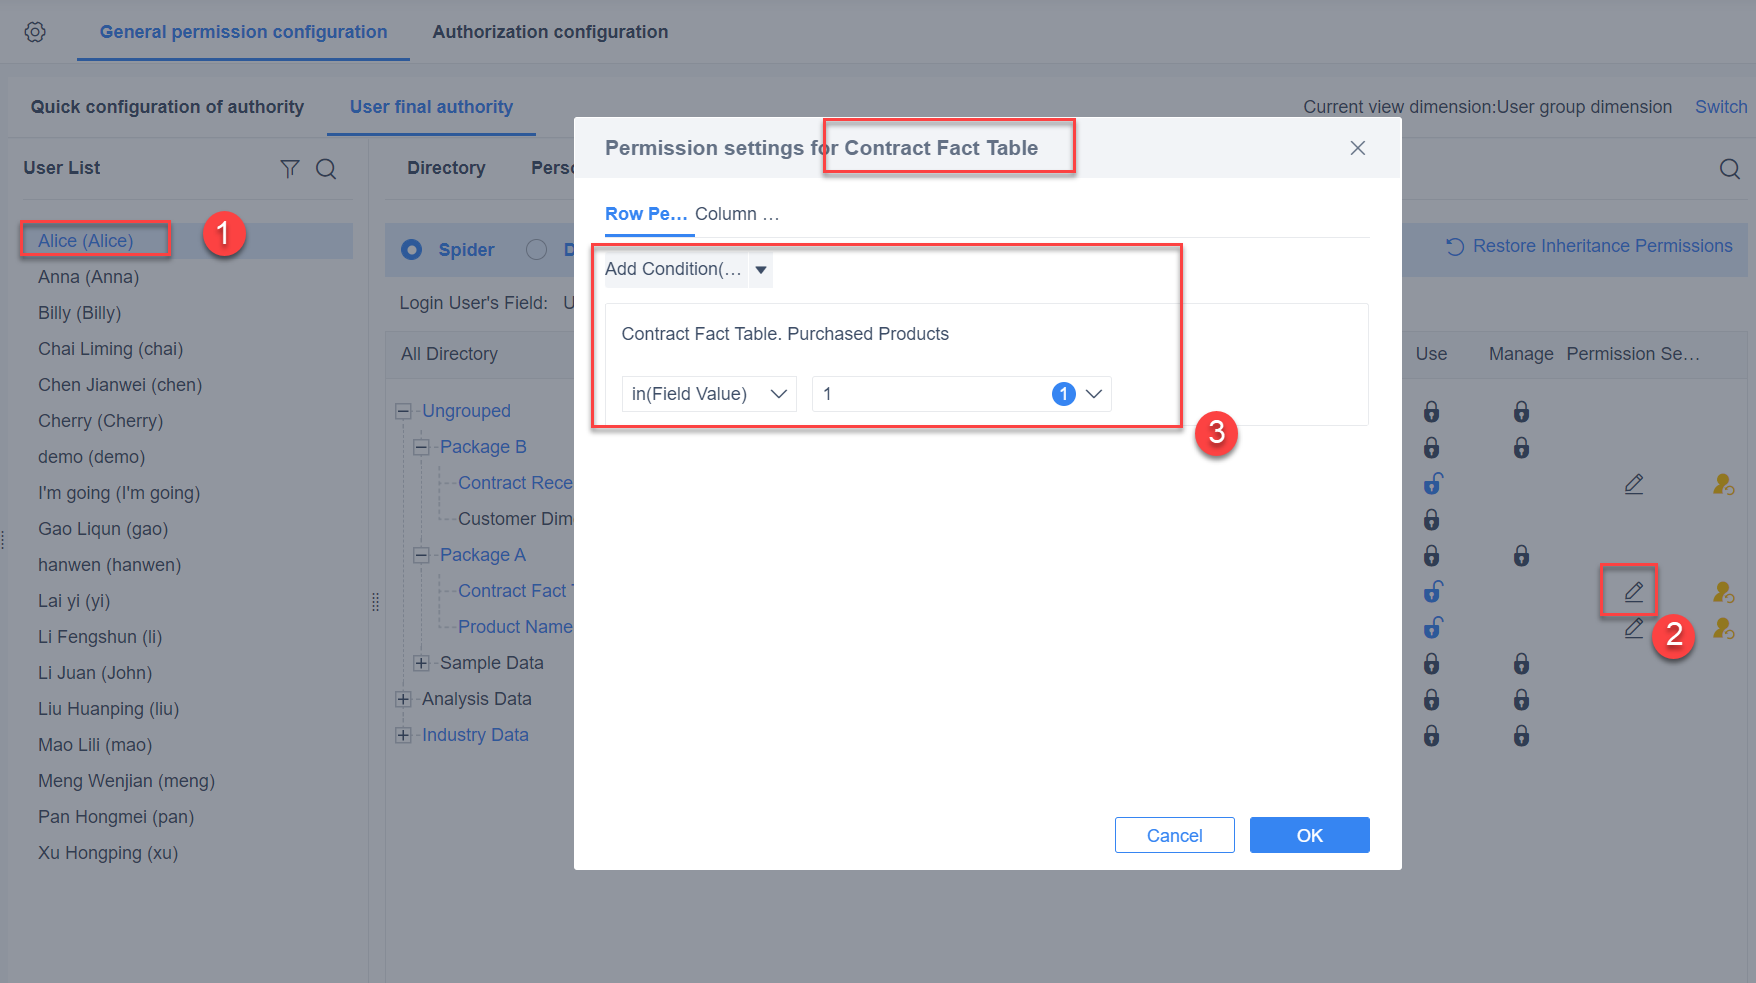Viewport: 1756px width, 983px height.
Task: Click a lock icon in the Manage column
Action: [x=1521, y=411]
